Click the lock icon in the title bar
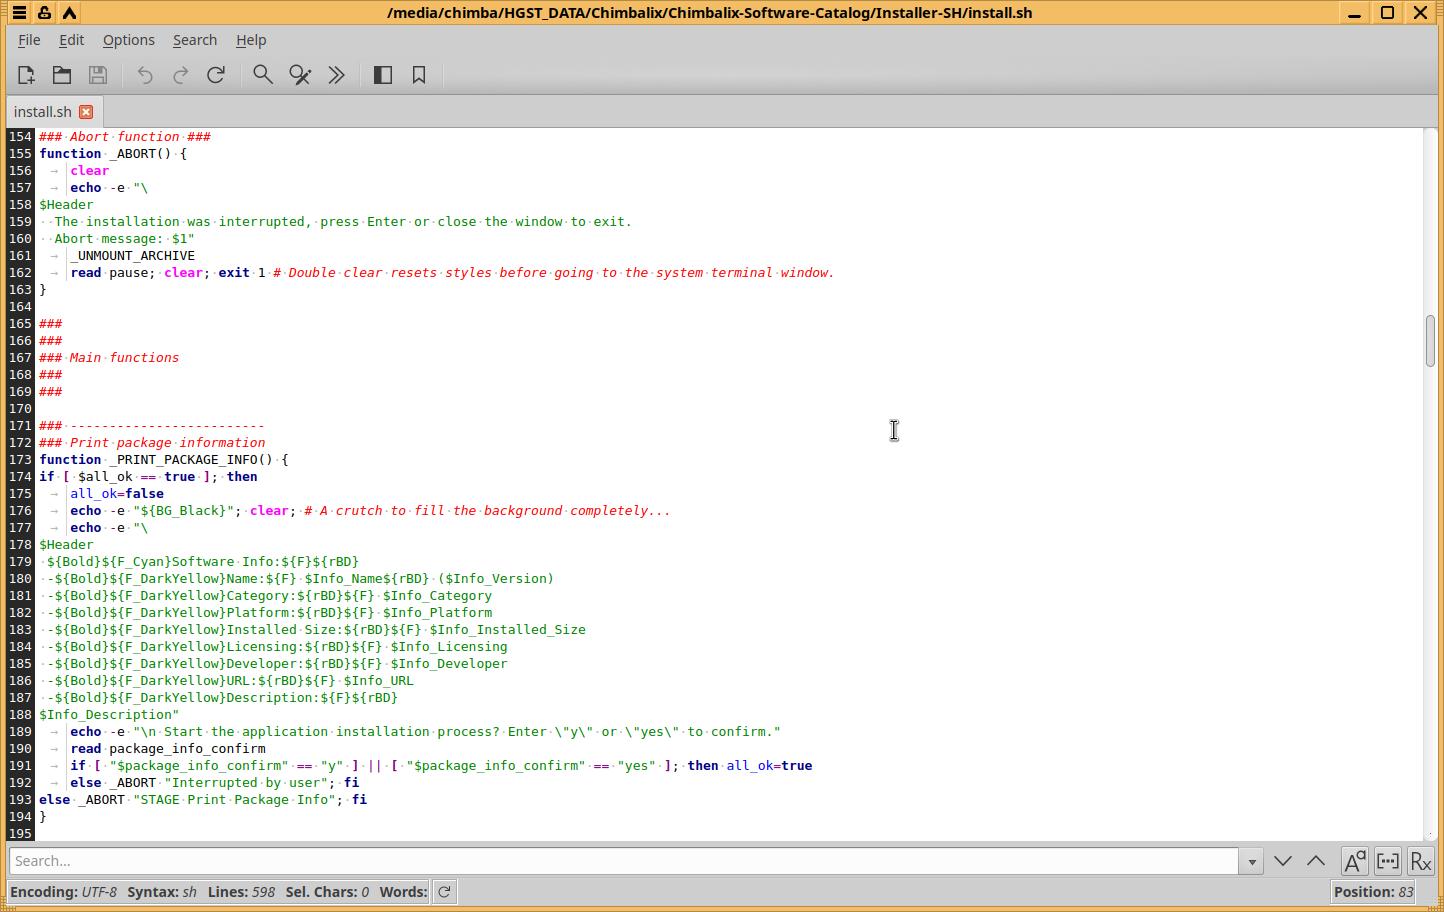Screen dimensions: 1444x912 [x=44, y=13]
